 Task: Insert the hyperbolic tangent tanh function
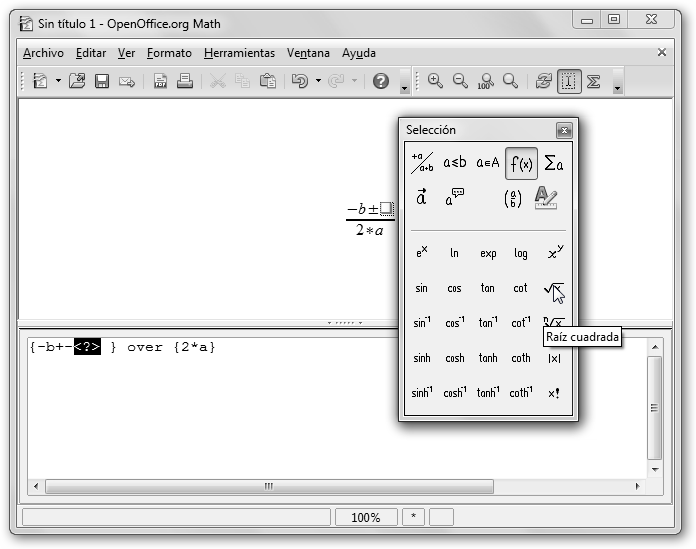pyautogui.click(x=487, y=358)
